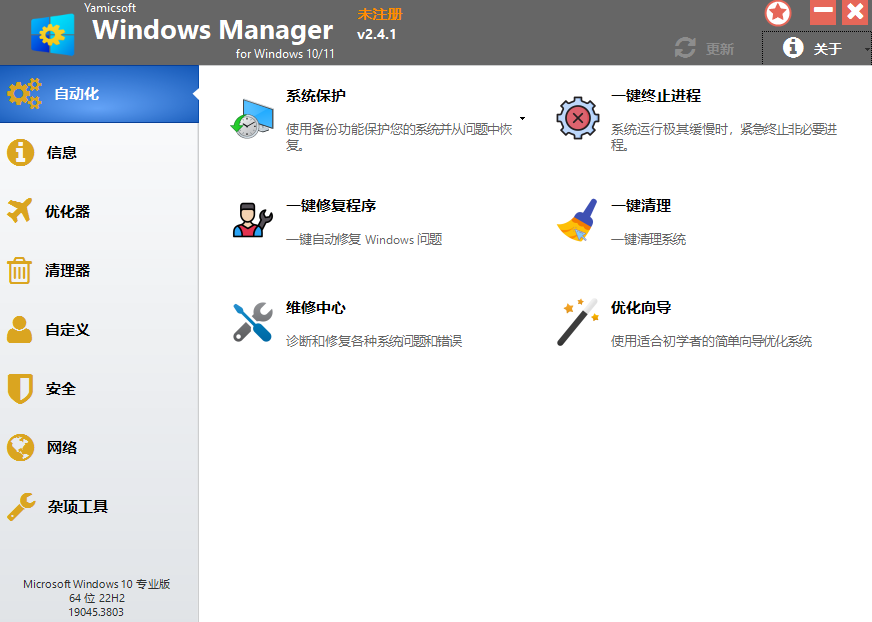Start 优化向导 by its title
Viewport: 872px width, 622px height.
pyautogui.click(x=641, y=308)
